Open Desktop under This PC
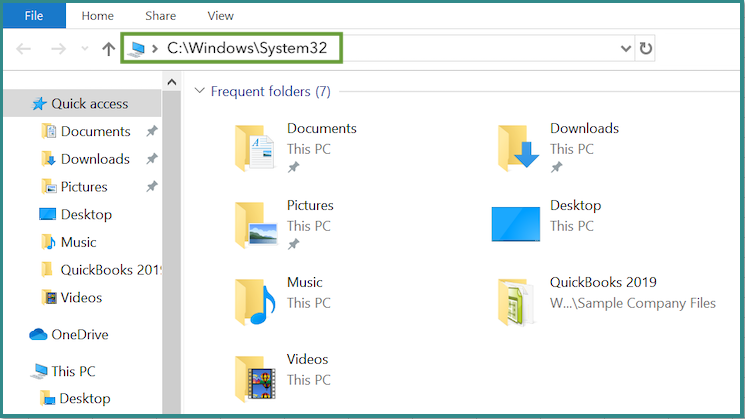Screen dimensions: 745x419 tap(85, 398)
